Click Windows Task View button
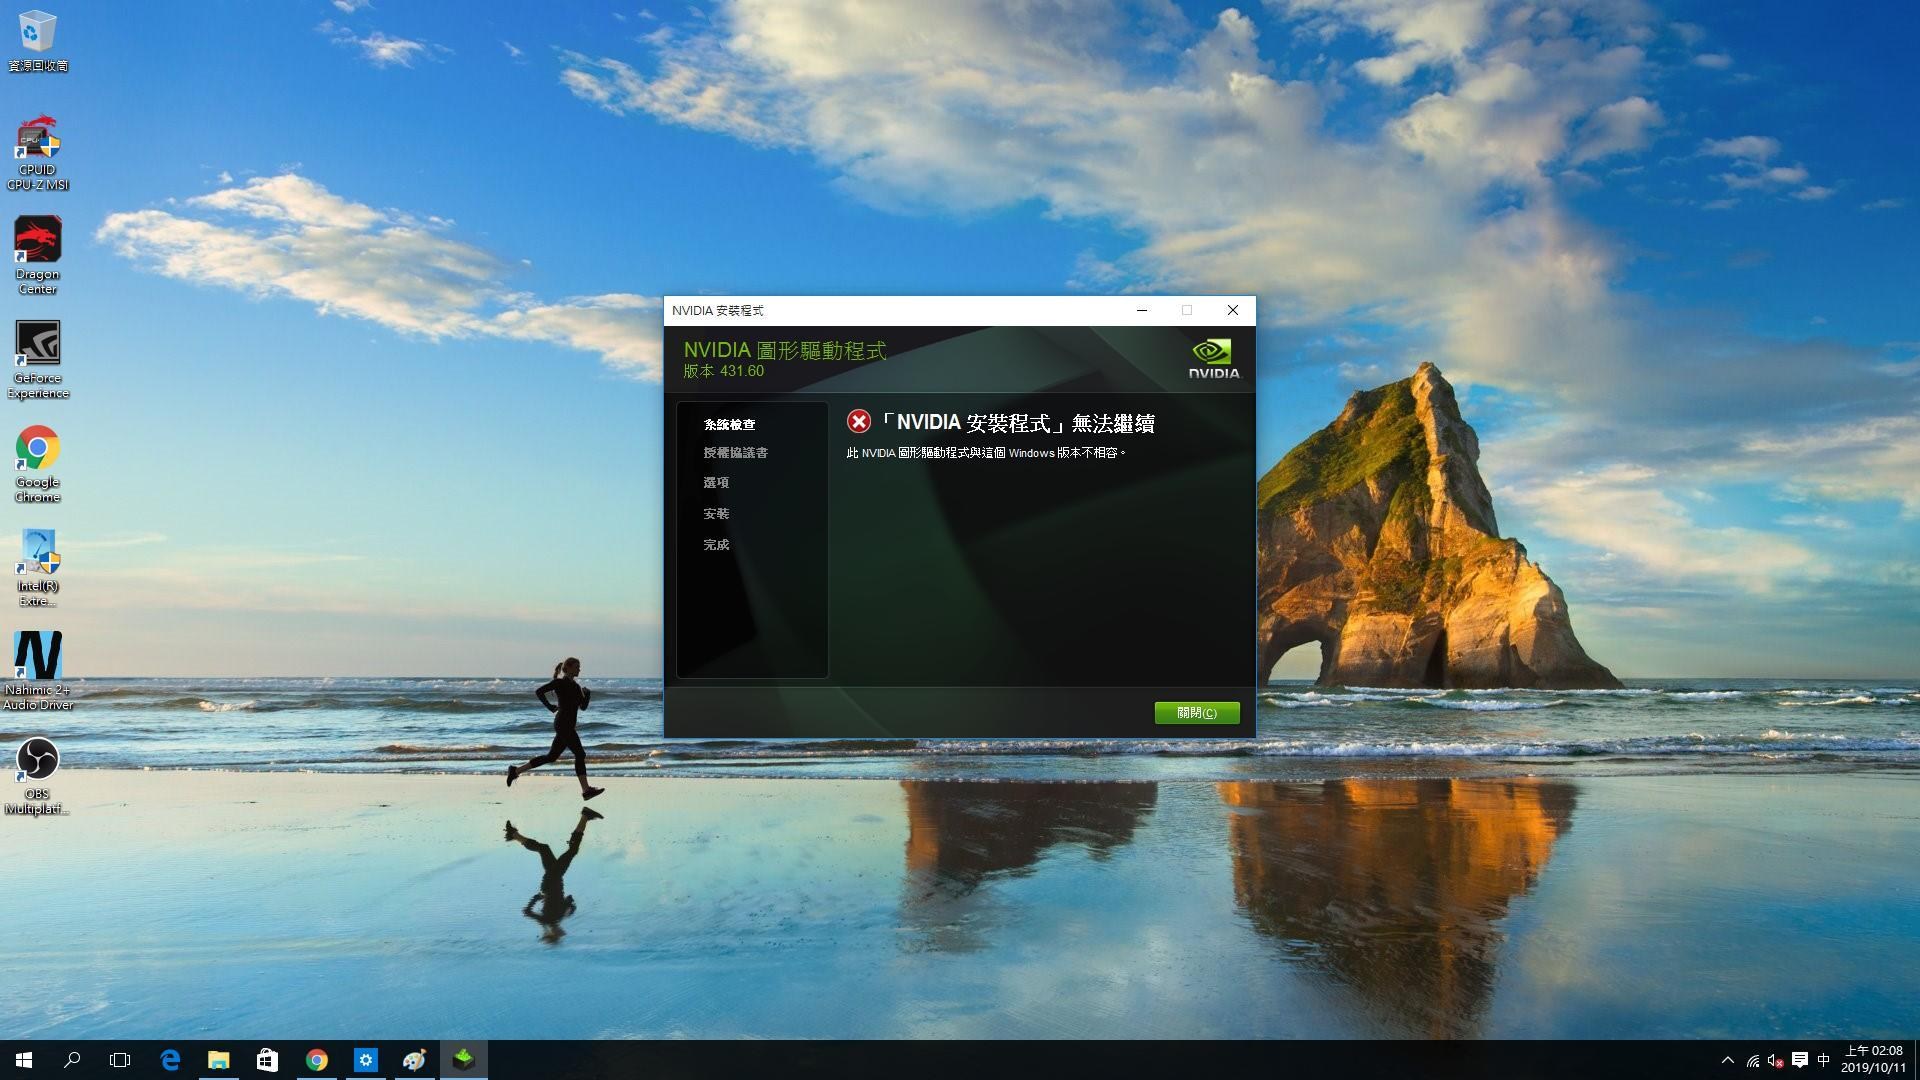Viewport: 1920px width, 1080px height. coord(121,1059)
